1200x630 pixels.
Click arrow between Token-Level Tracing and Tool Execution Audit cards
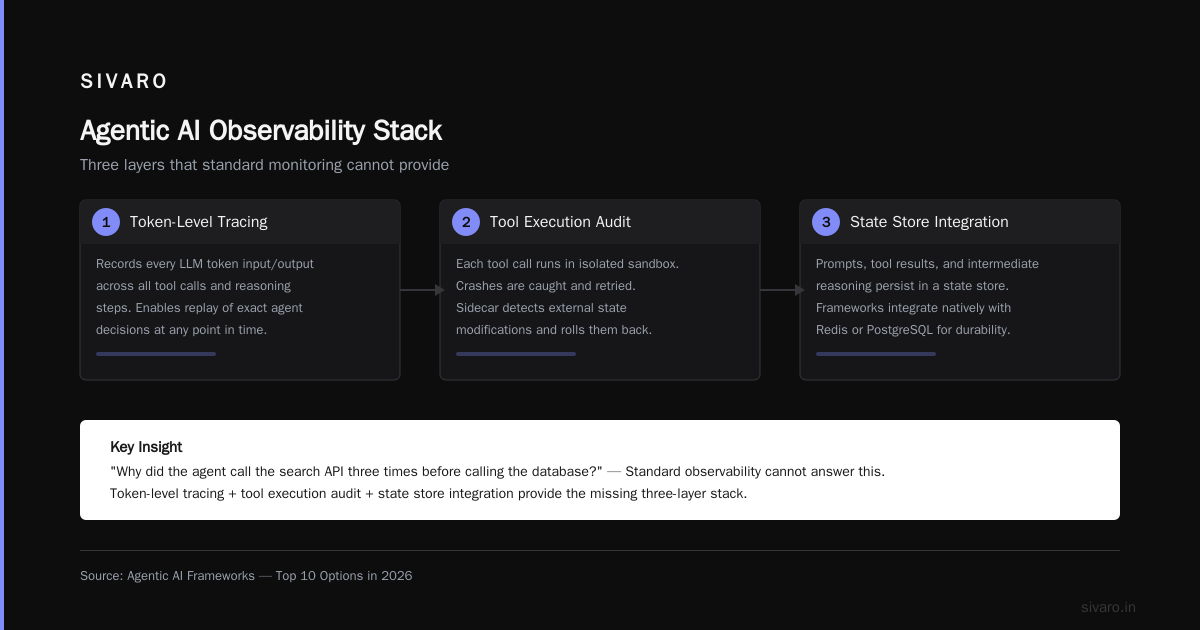tap(421, 290)
